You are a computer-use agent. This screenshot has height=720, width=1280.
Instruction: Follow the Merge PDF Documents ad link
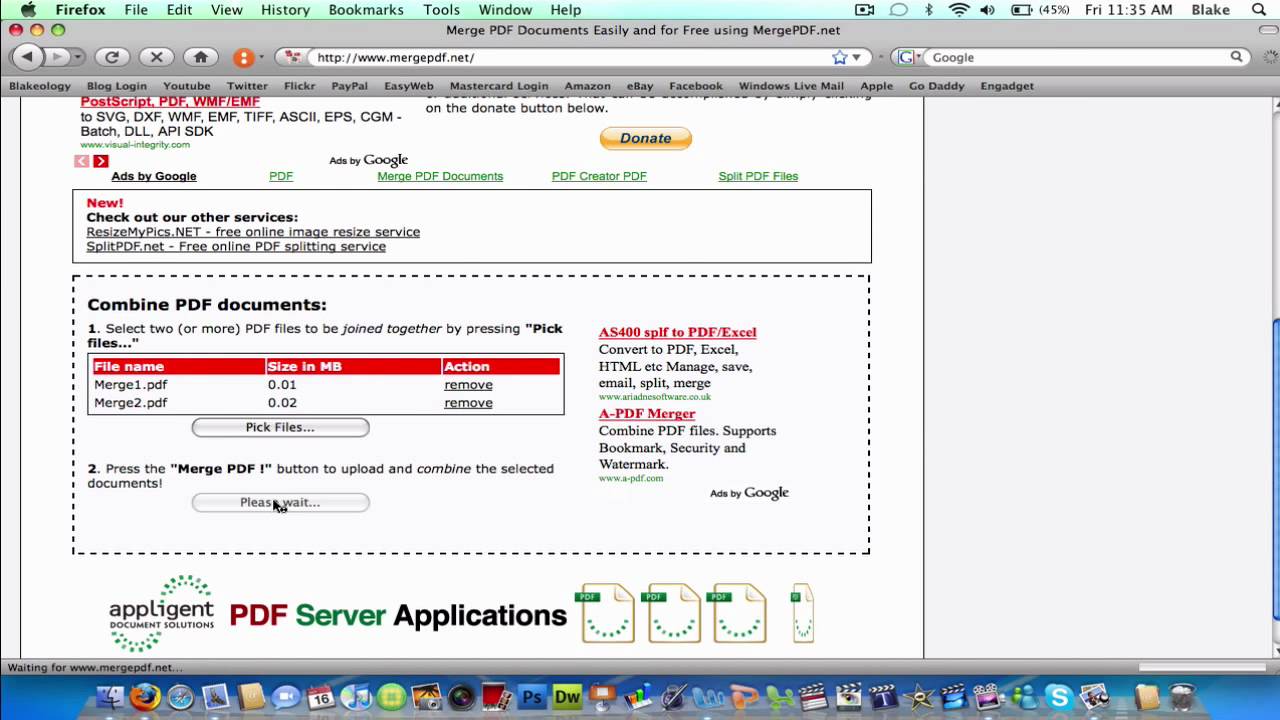pos(440,176)
